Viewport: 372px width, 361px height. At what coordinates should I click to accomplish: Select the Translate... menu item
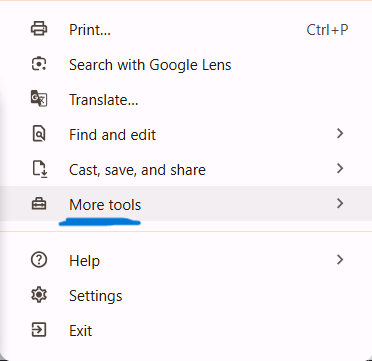click(186, 99)
